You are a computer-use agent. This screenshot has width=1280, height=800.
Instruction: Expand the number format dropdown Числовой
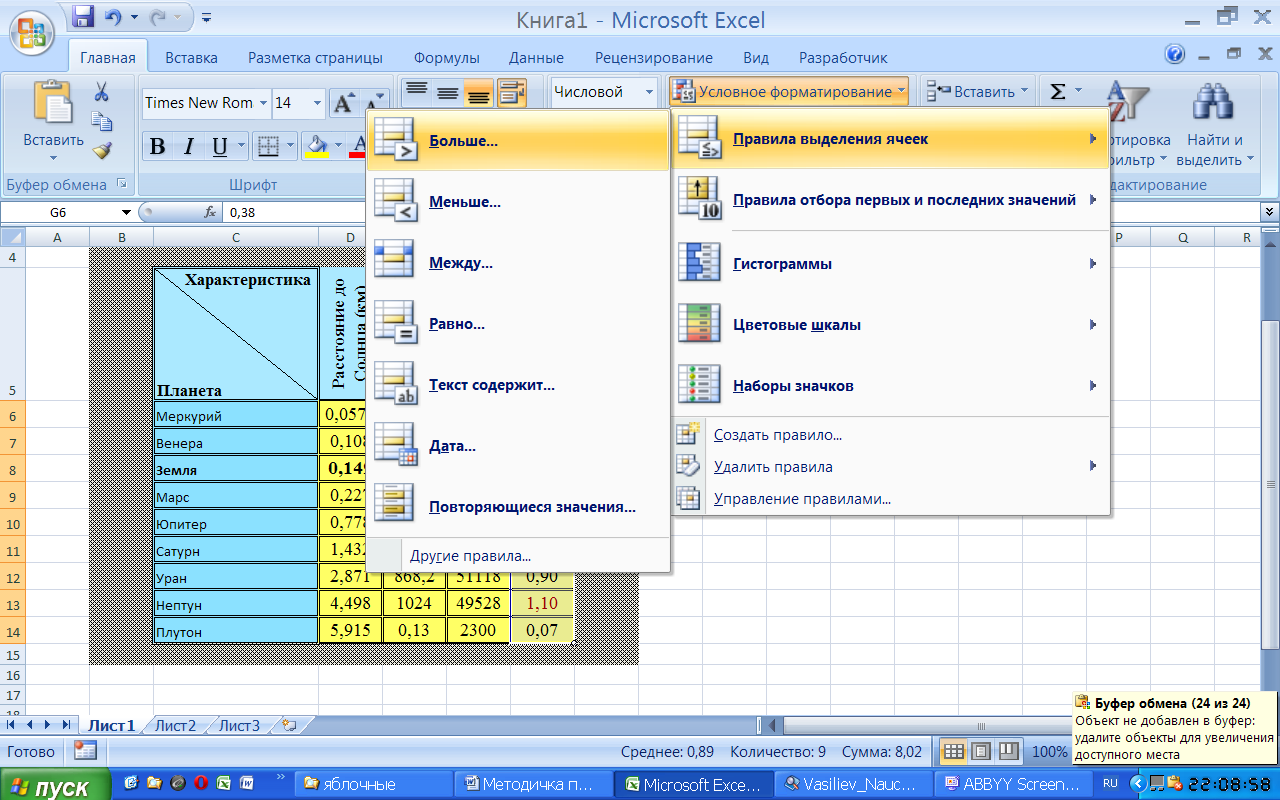649,92
